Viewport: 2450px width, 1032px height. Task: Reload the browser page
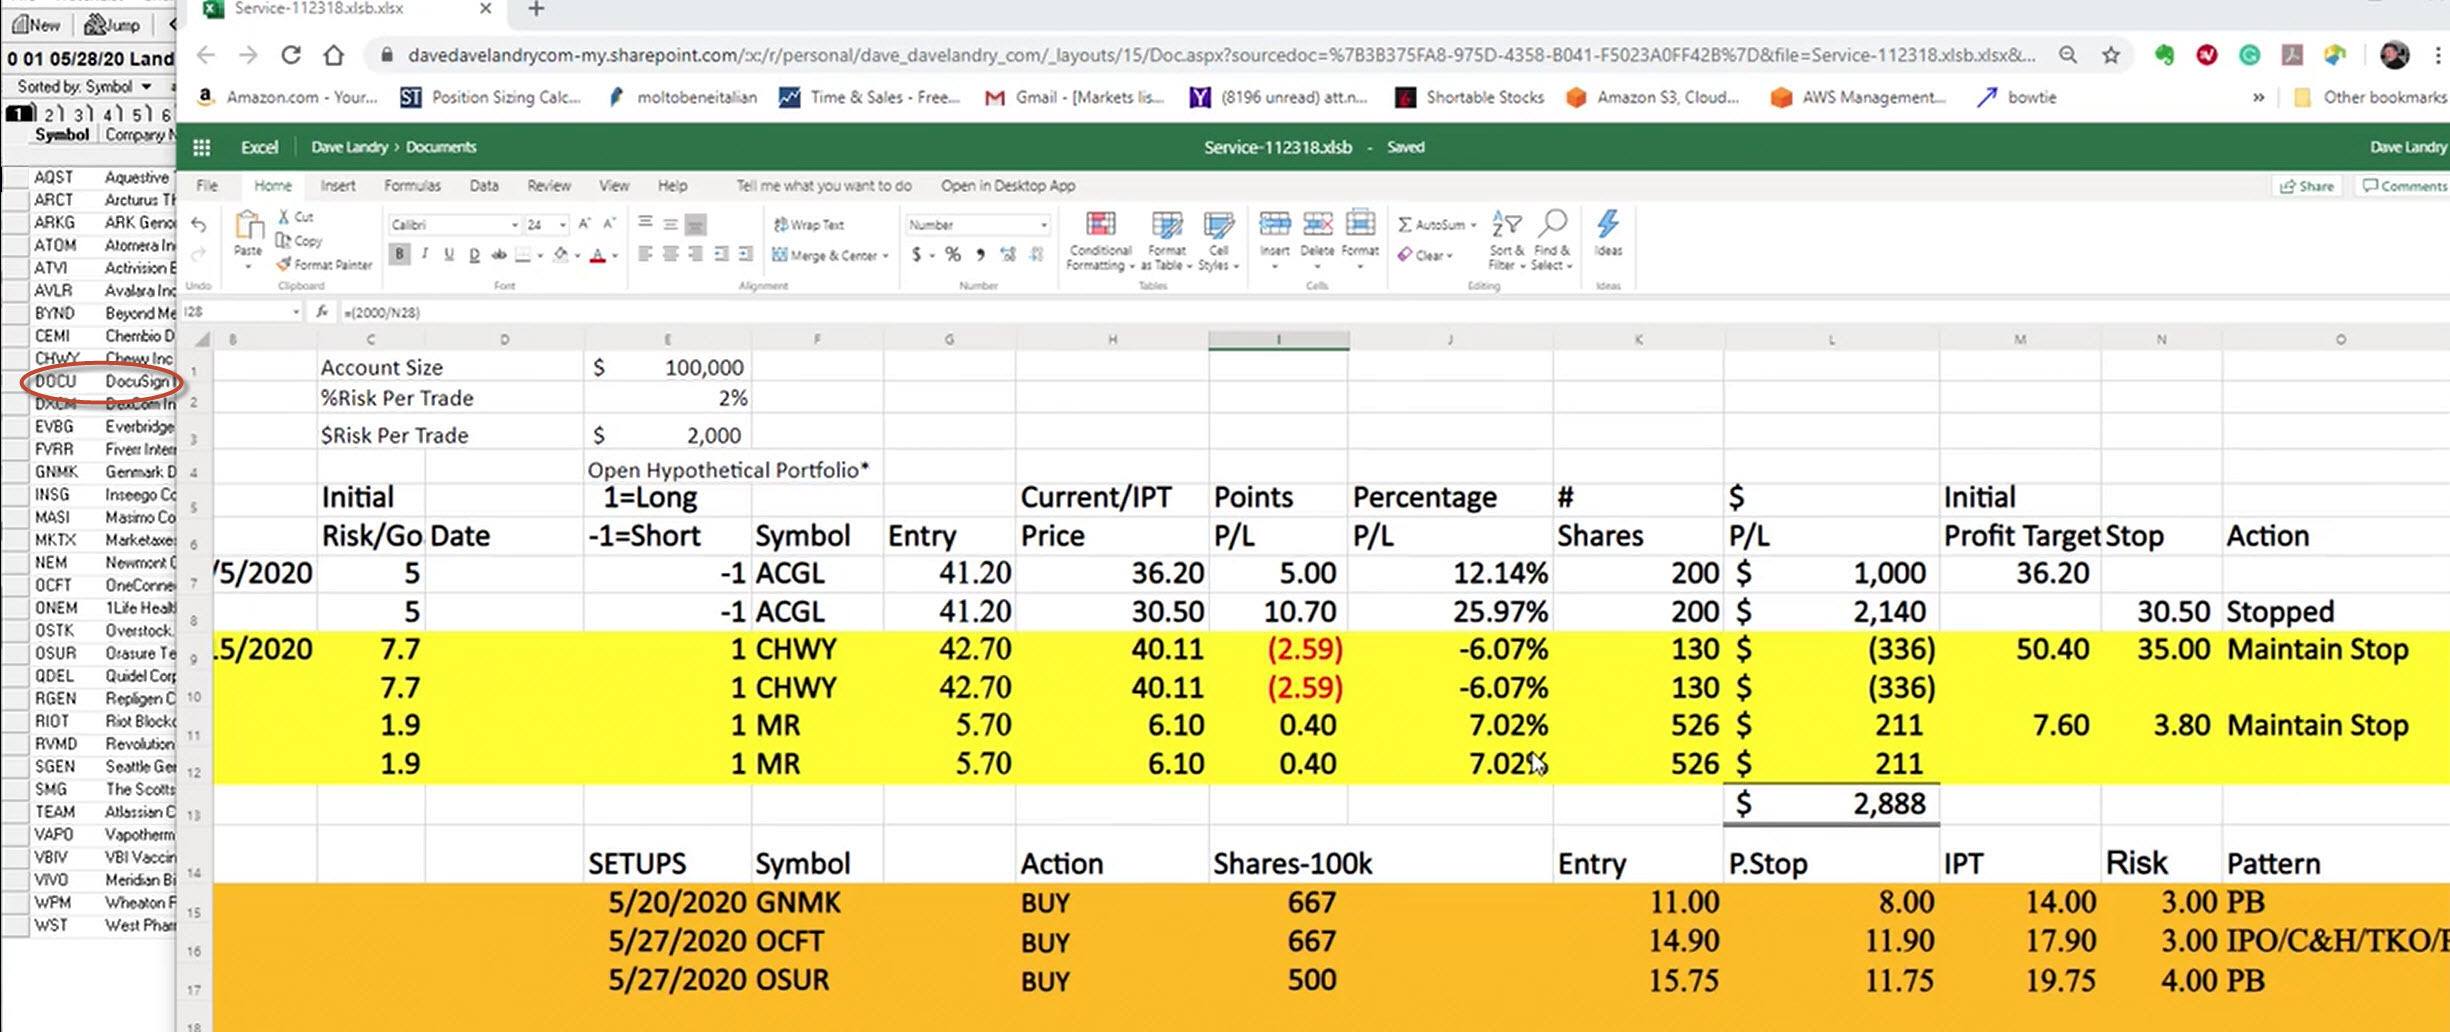[x=291, y=55]
